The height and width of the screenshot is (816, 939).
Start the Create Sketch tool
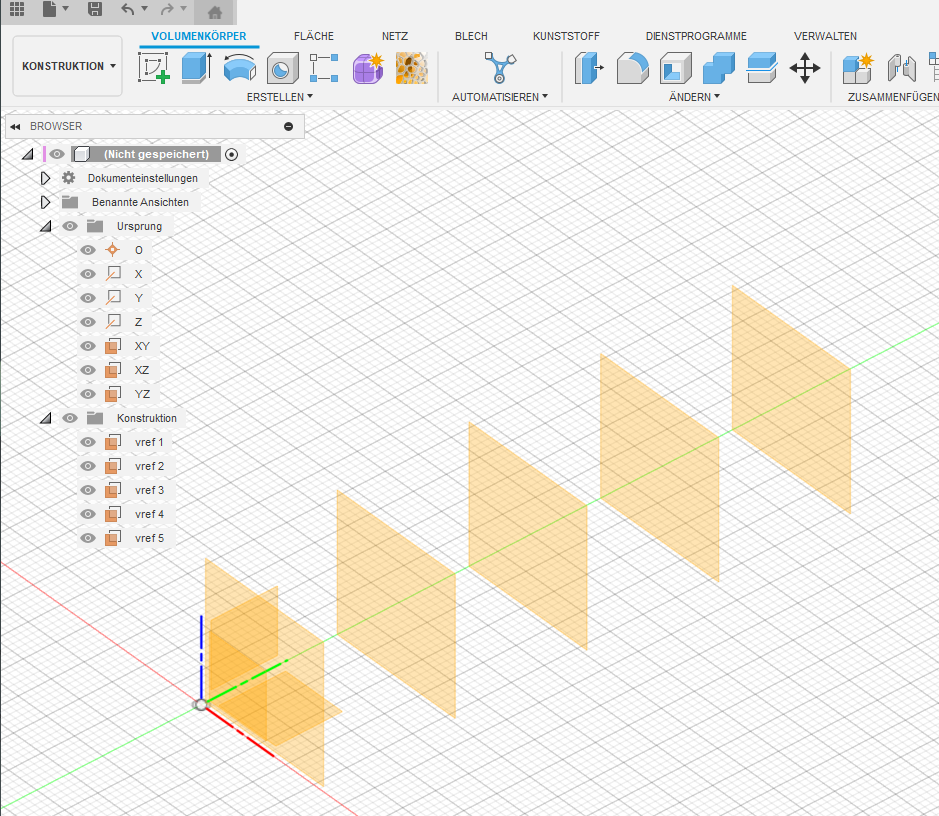tap(153, 67)
